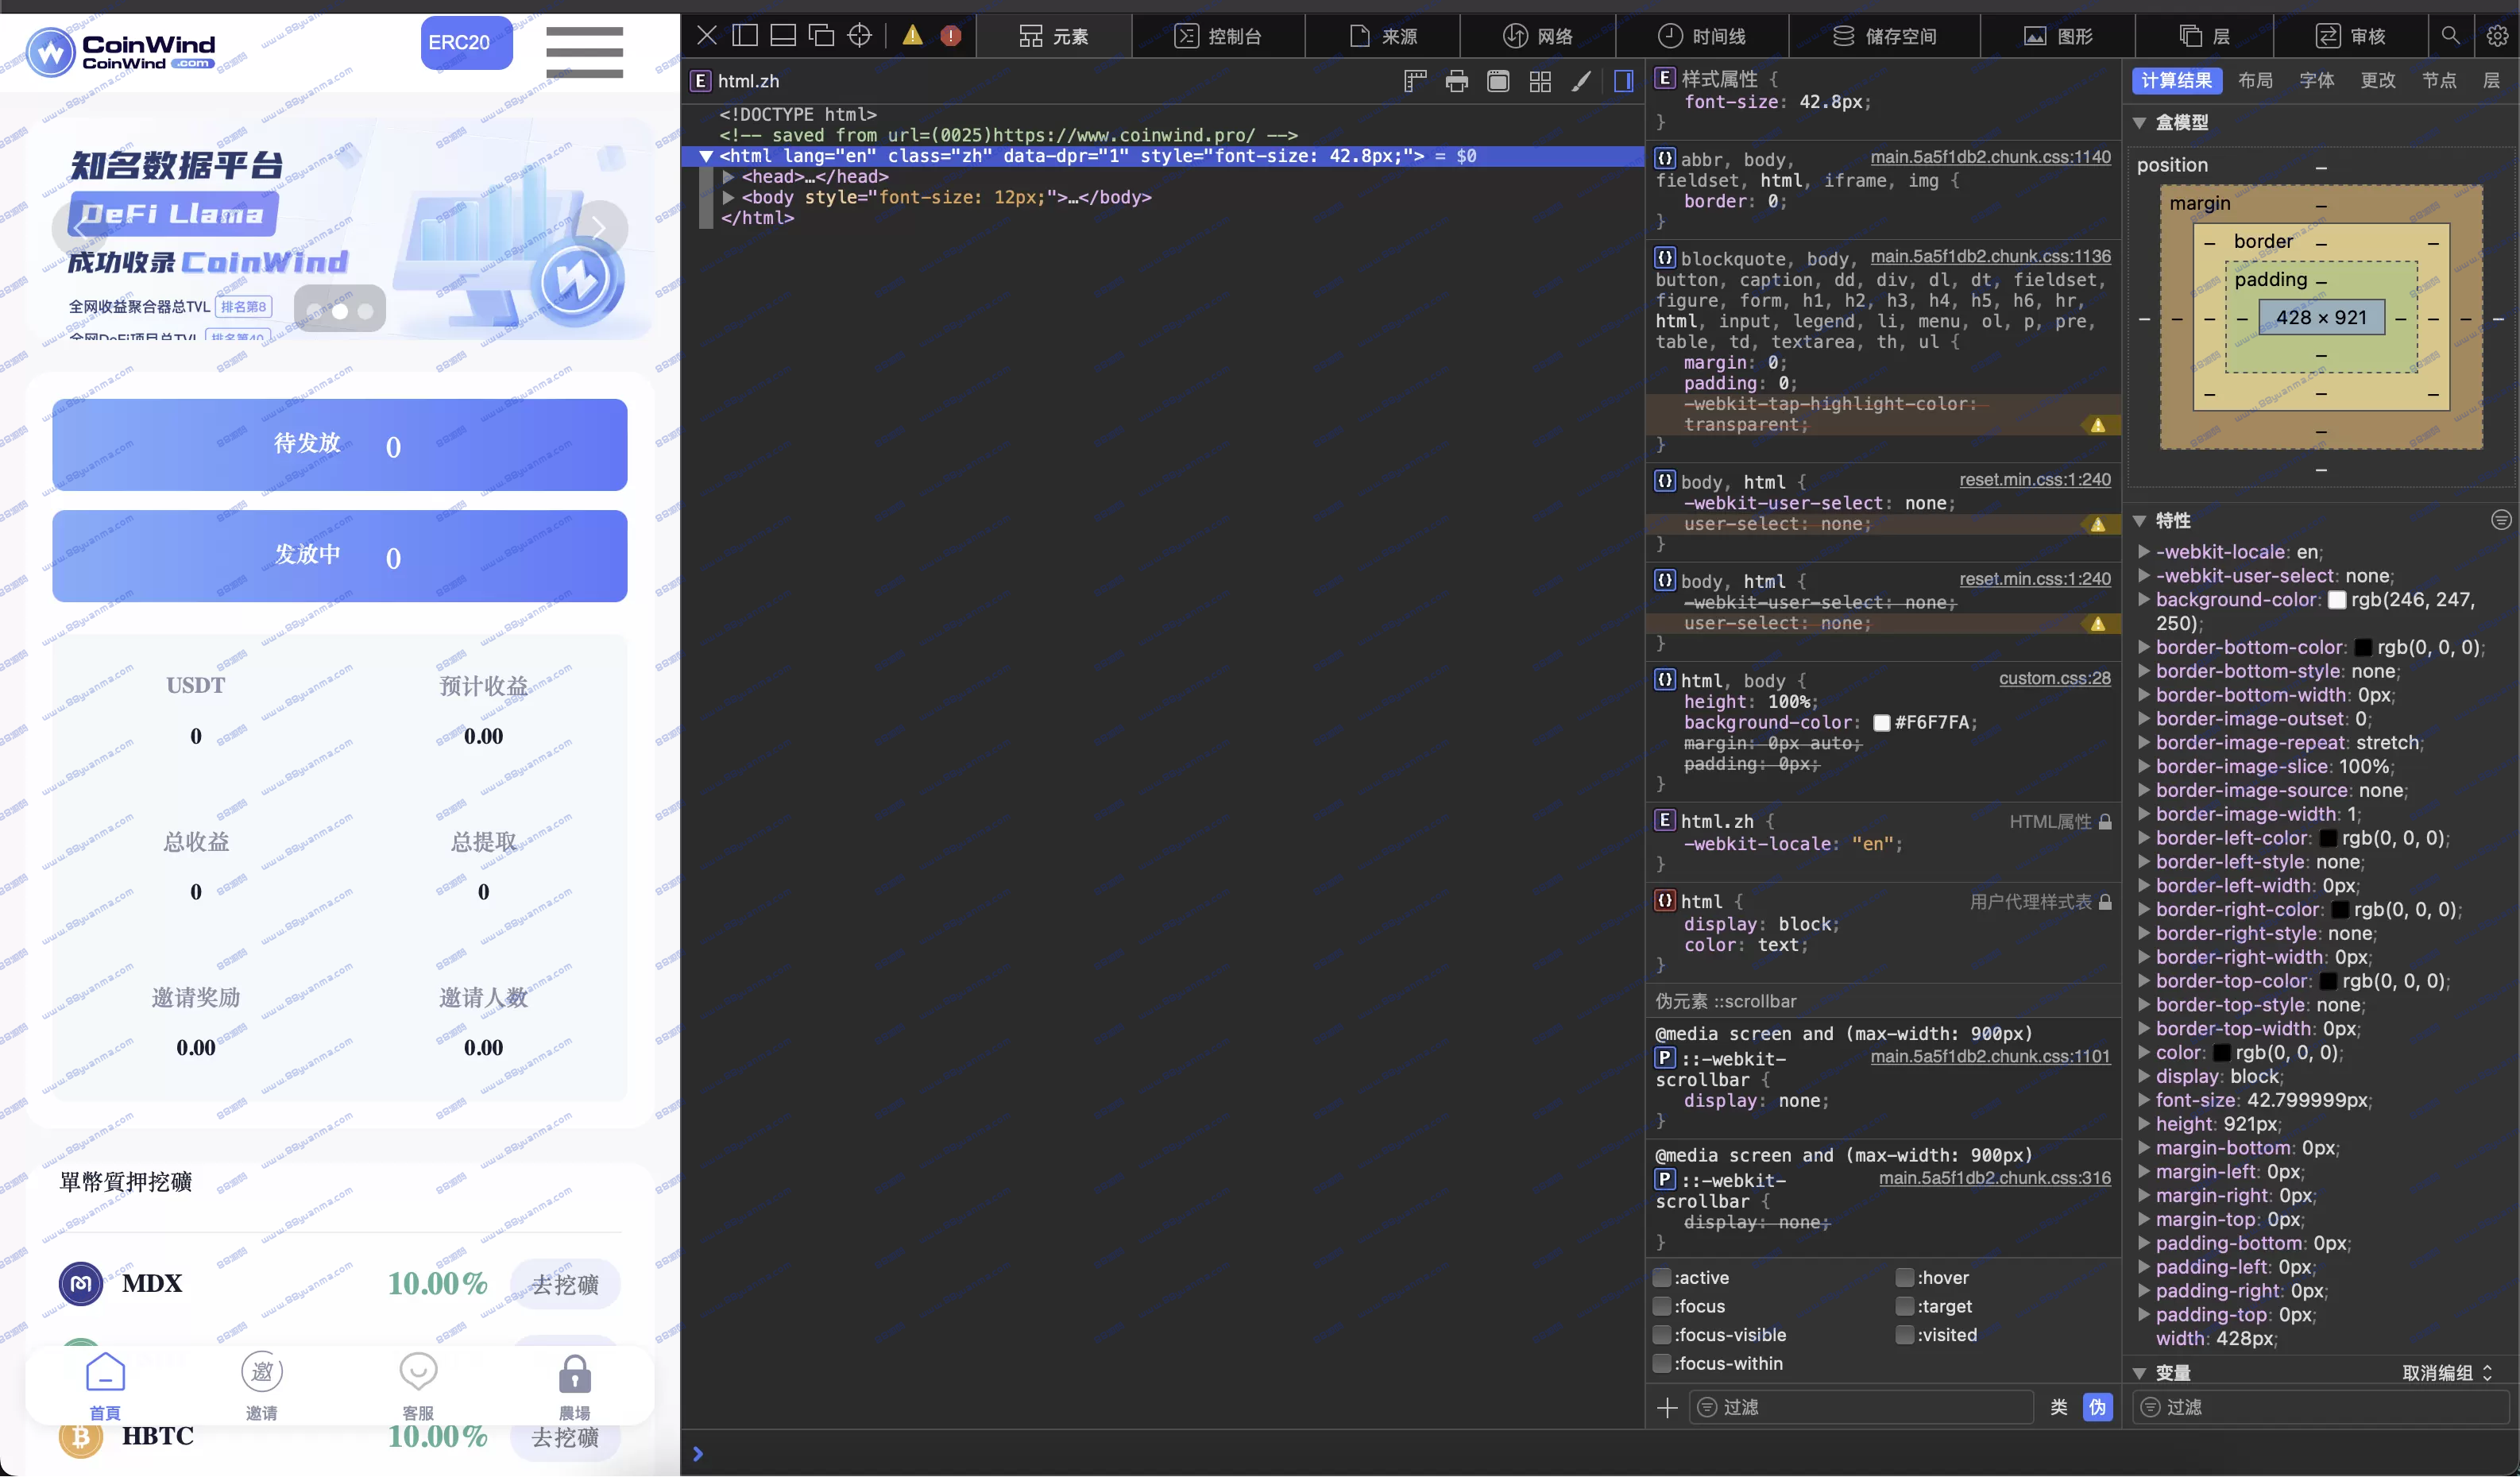The image size is (2520, 1481).
Task: Toggle the 类 classes button
Action: coord(2058,1408)
